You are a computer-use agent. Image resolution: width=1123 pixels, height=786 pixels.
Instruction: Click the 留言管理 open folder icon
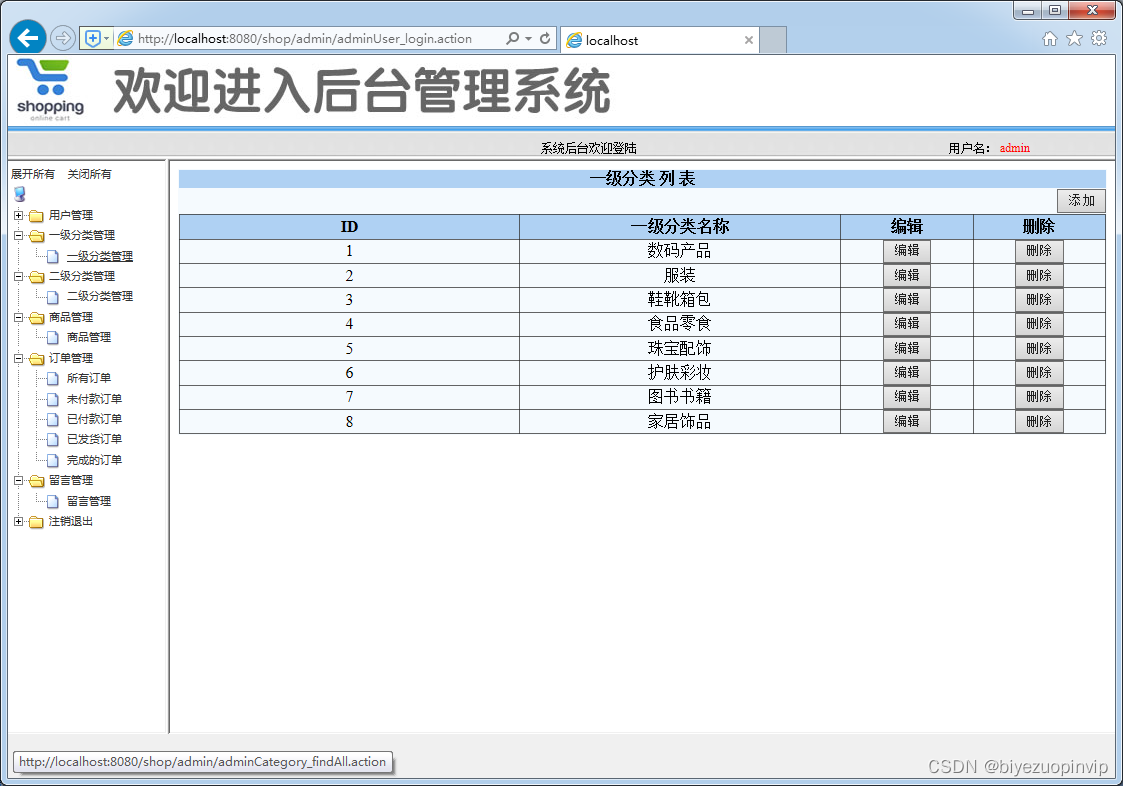point(37,481)
